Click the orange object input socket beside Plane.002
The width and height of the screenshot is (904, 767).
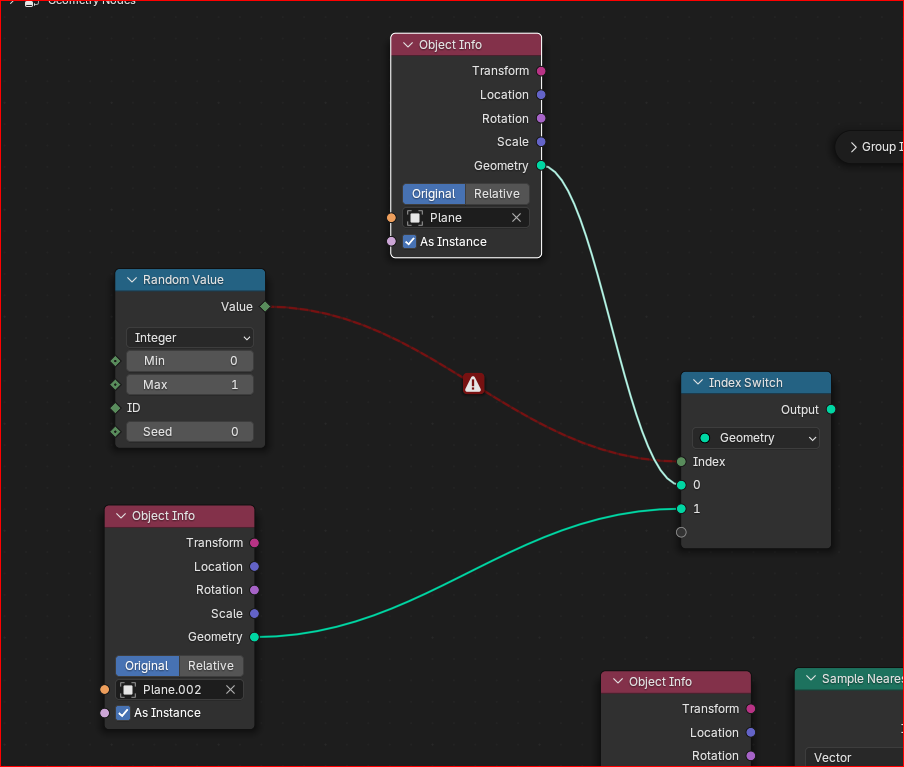[104, 690]
